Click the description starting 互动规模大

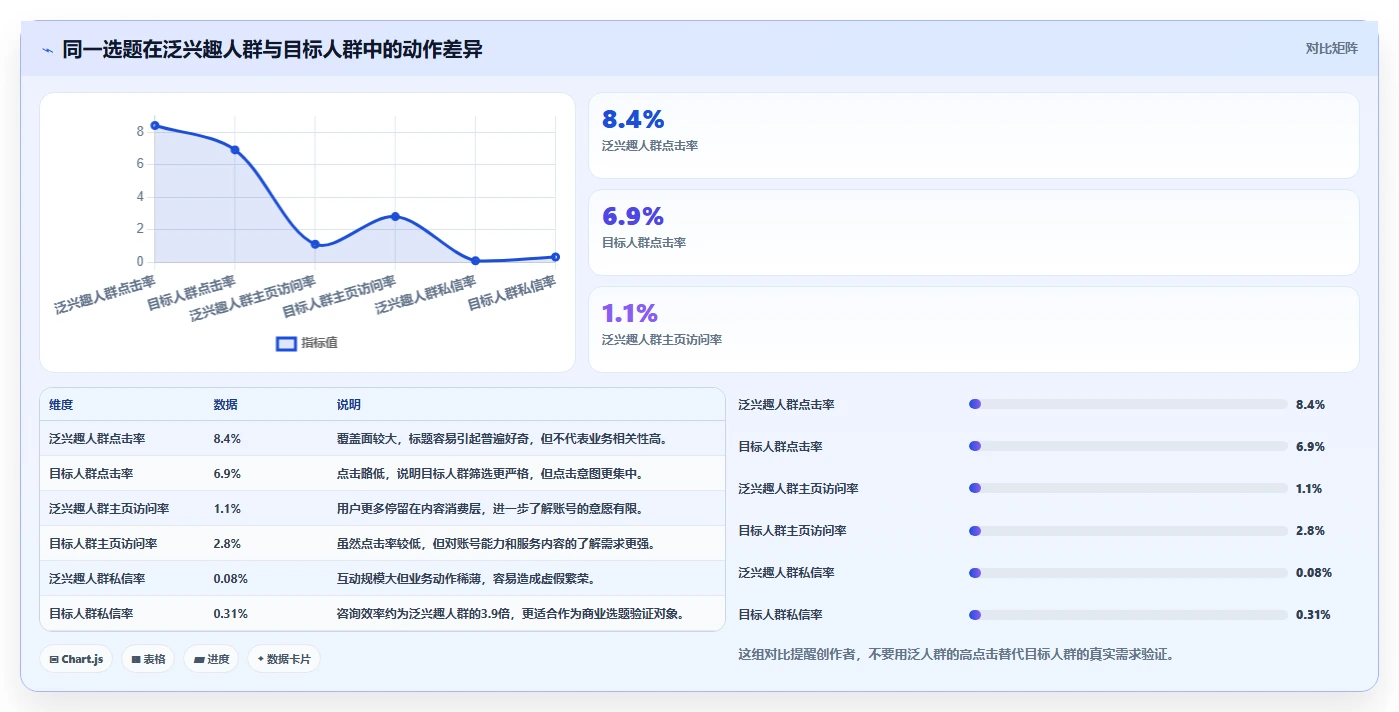click(465, 578)
